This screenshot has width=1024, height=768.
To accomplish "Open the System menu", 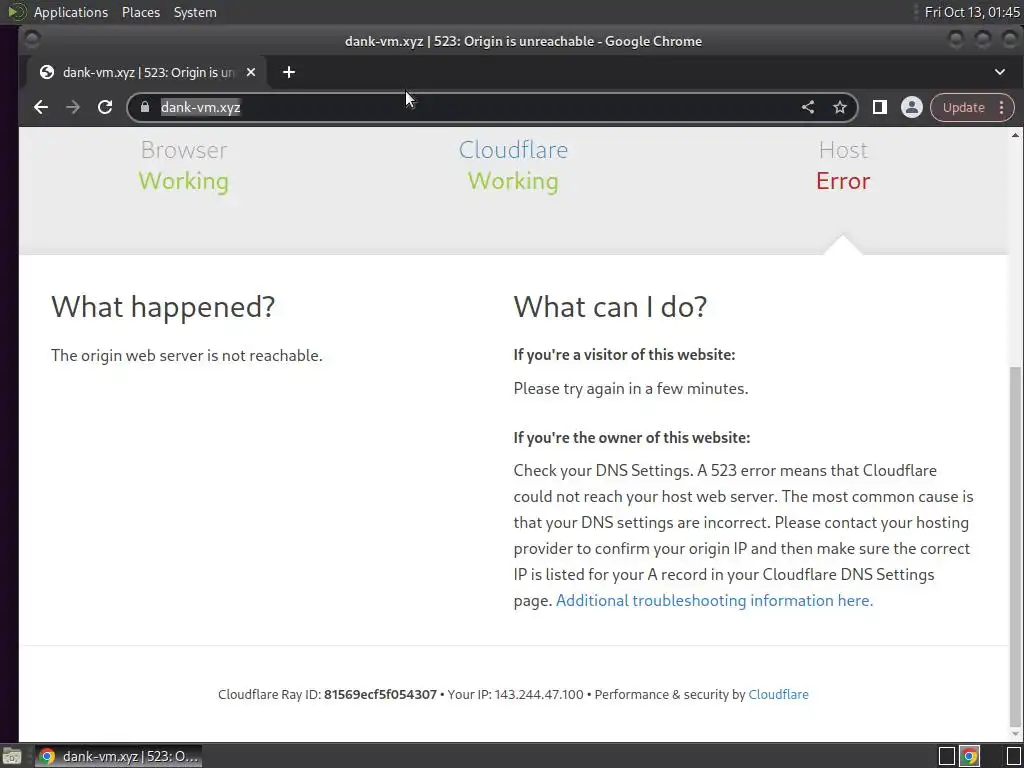I will tap(195, 12).
